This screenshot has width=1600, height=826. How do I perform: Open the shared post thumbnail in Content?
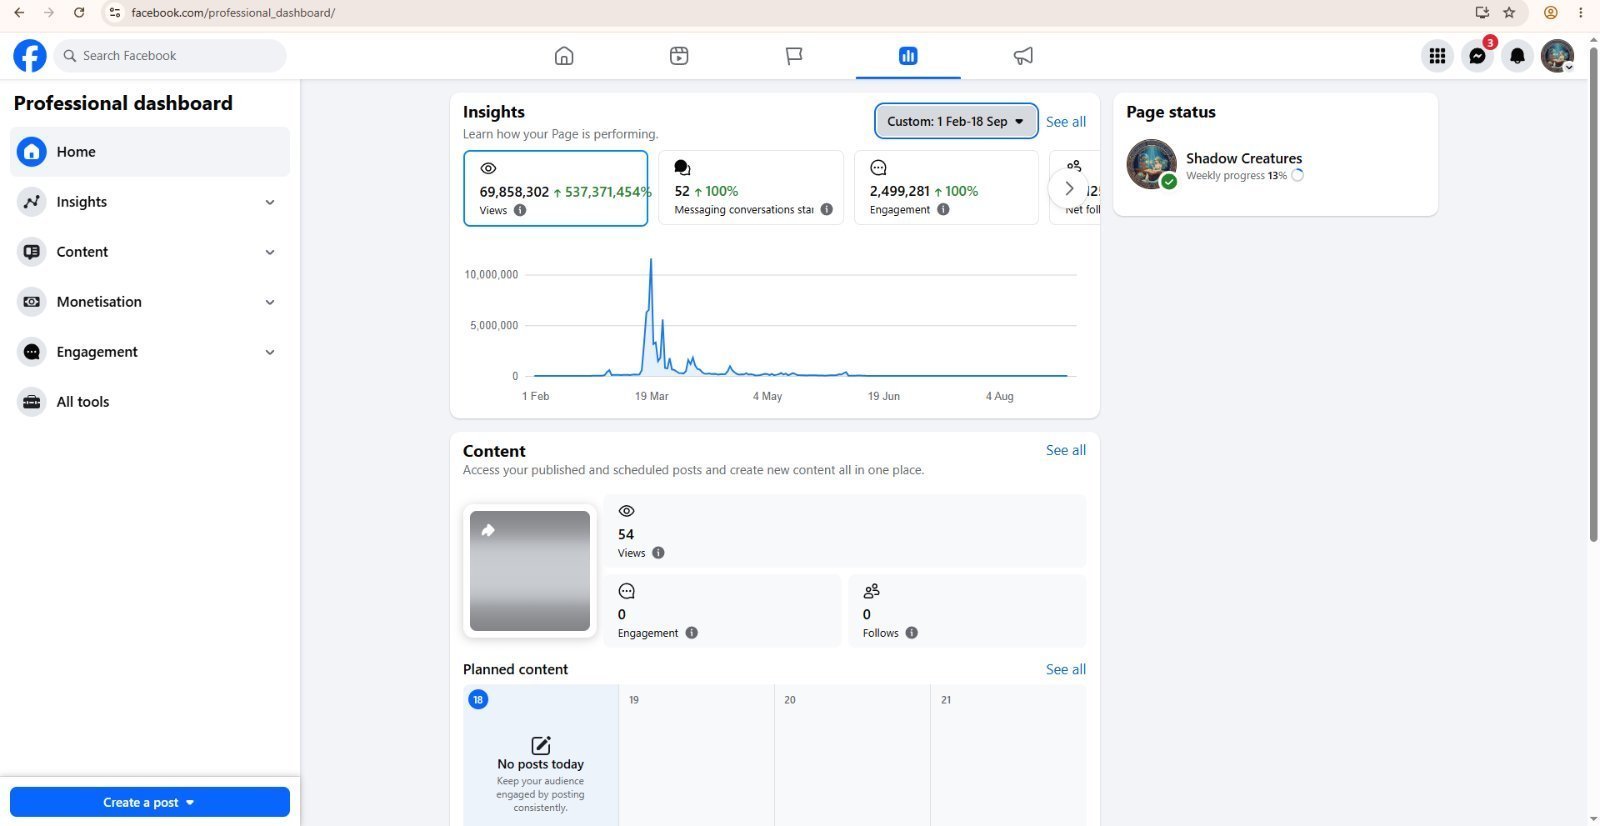pyautogui.click(x=530, y=571)
